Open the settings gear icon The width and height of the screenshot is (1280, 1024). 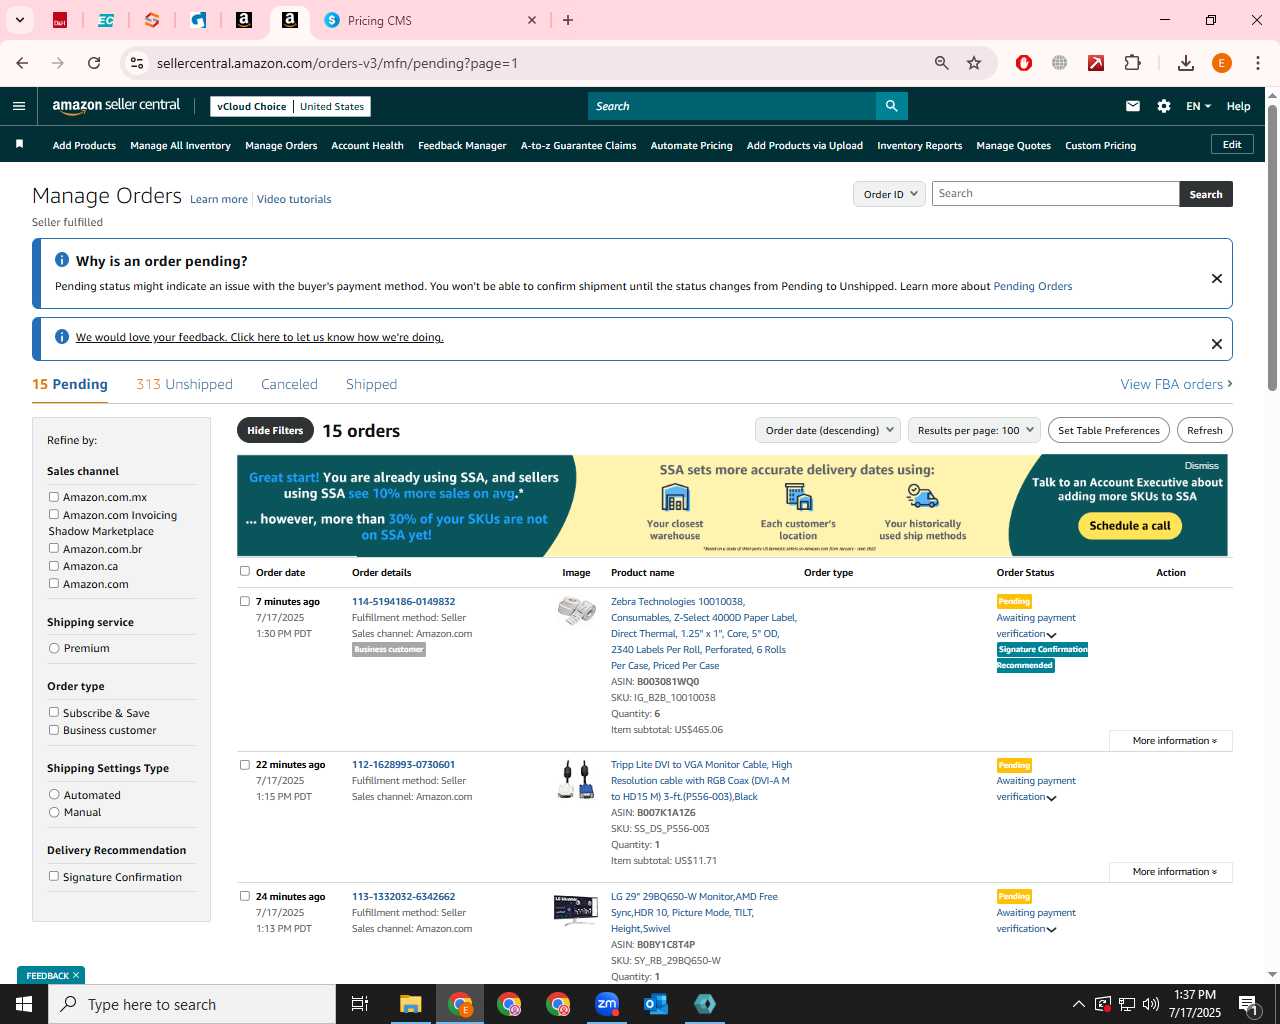pyautogui.click(x=1164, y=106)
